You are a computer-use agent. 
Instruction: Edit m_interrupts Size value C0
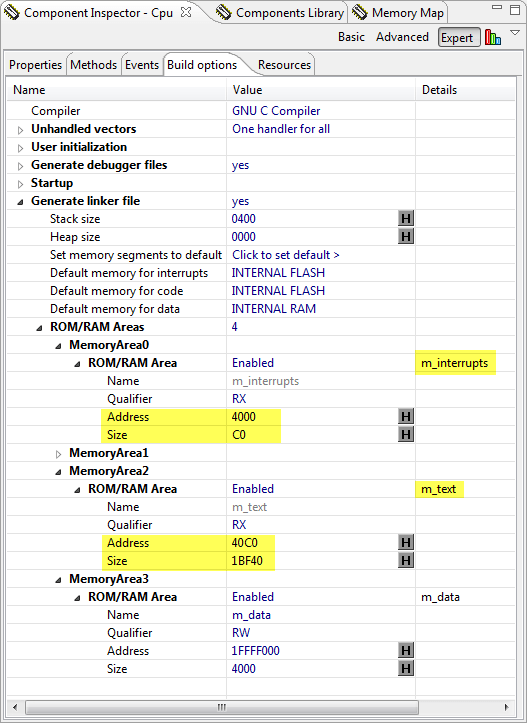(239, 435)
